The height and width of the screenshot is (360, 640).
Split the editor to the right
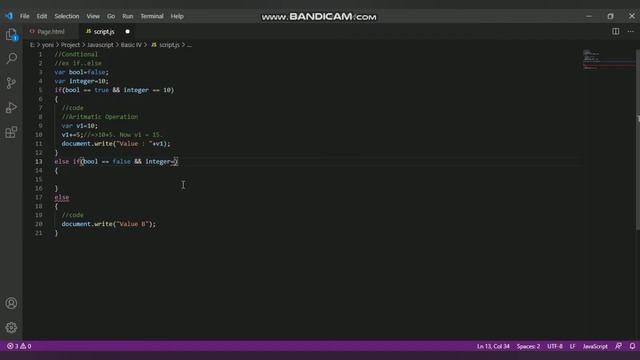(x=616, y=31)
